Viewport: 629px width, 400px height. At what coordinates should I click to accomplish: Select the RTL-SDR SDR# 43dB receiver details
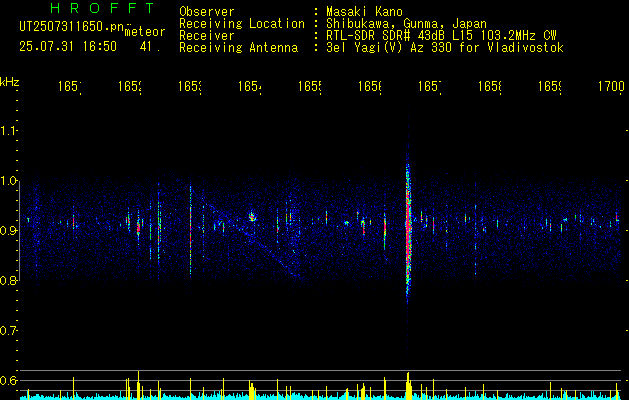pos(441,36)
